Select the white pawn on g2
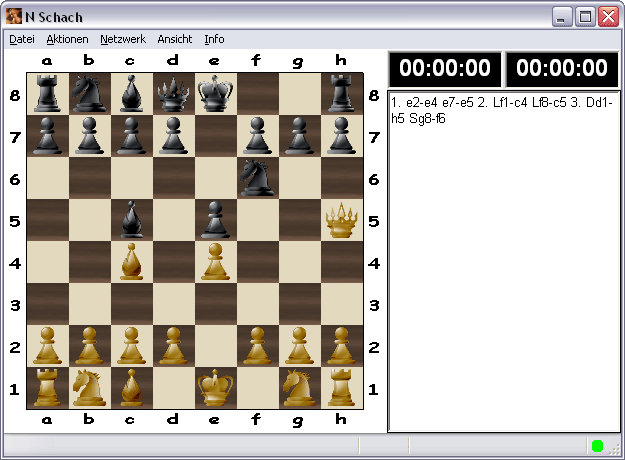 coord(299,346)
